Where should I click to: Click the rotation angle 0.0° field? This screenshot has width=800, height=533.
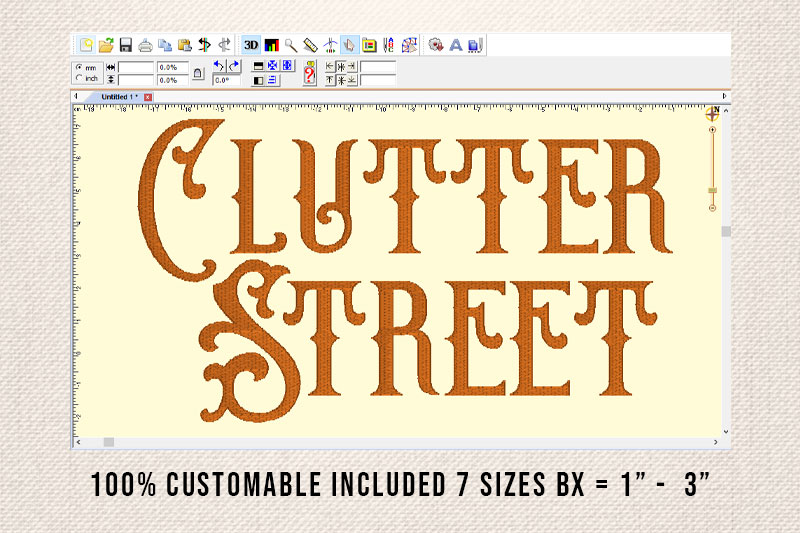(227, 80)
